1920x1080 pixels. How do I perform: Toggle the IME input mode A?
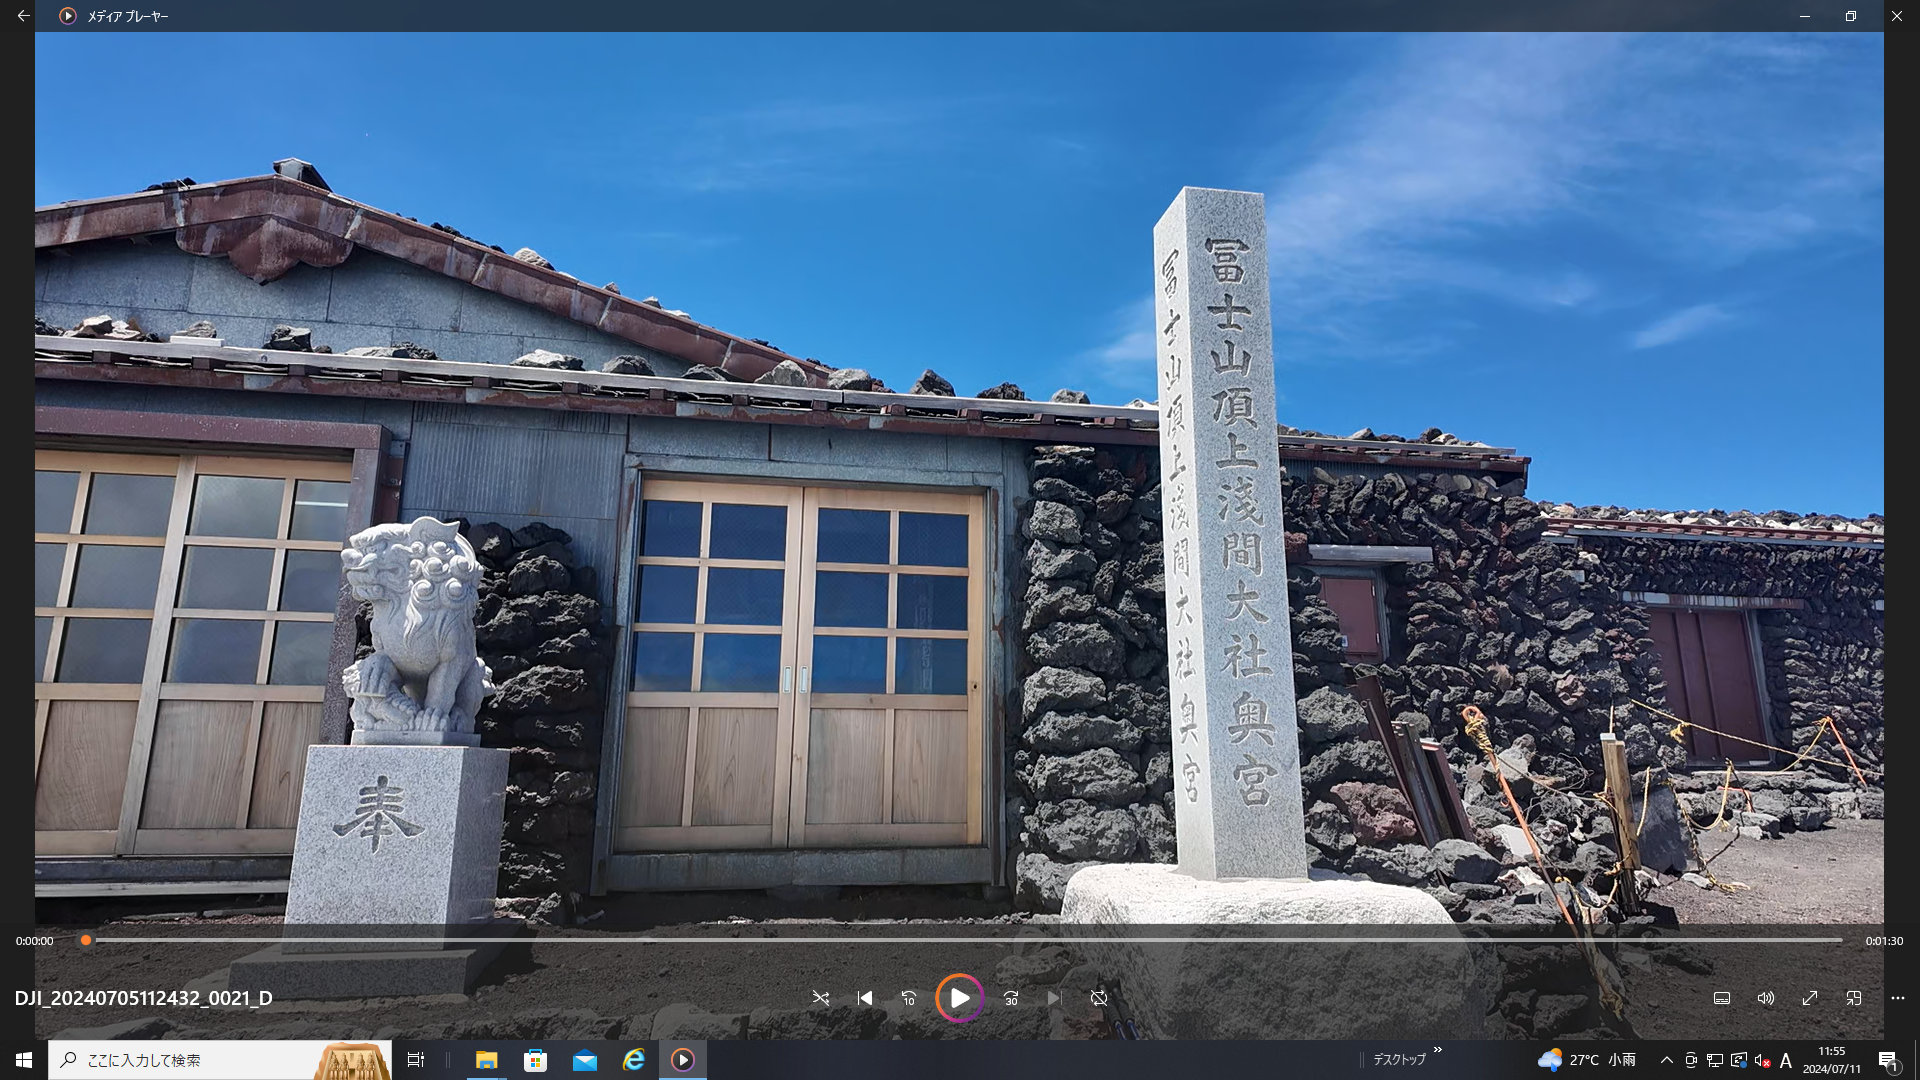pos(1786,1060)
